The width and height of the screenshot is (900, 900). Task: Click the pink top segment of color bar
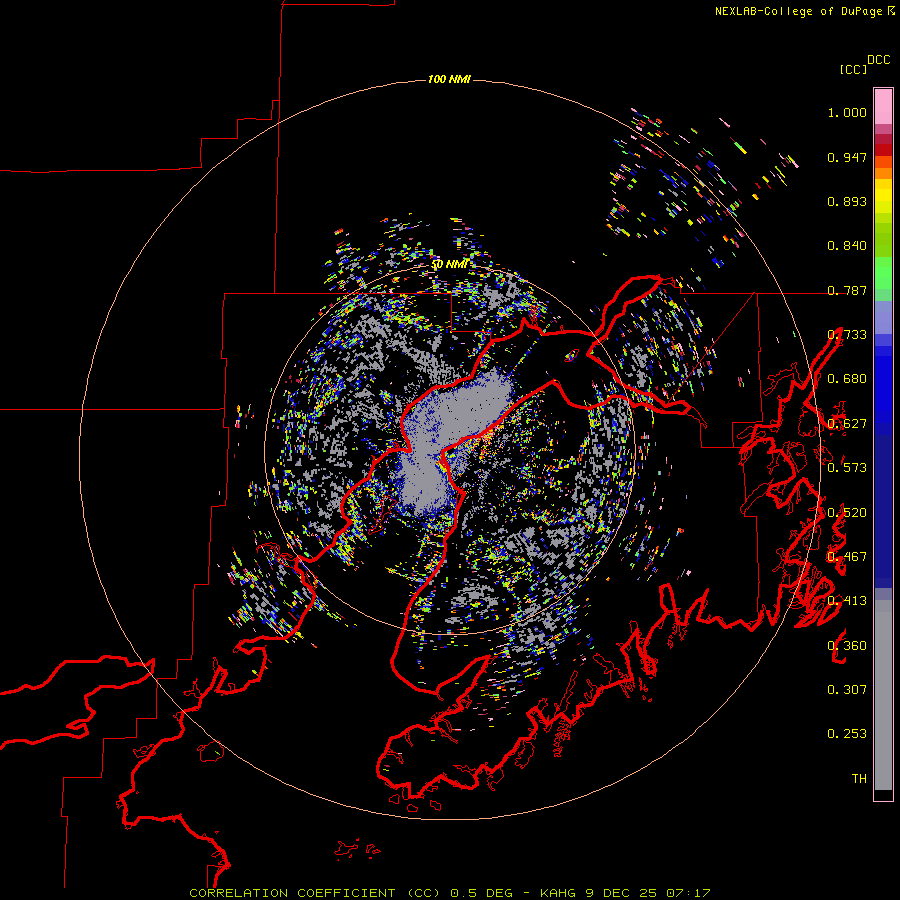pos(883,106)
